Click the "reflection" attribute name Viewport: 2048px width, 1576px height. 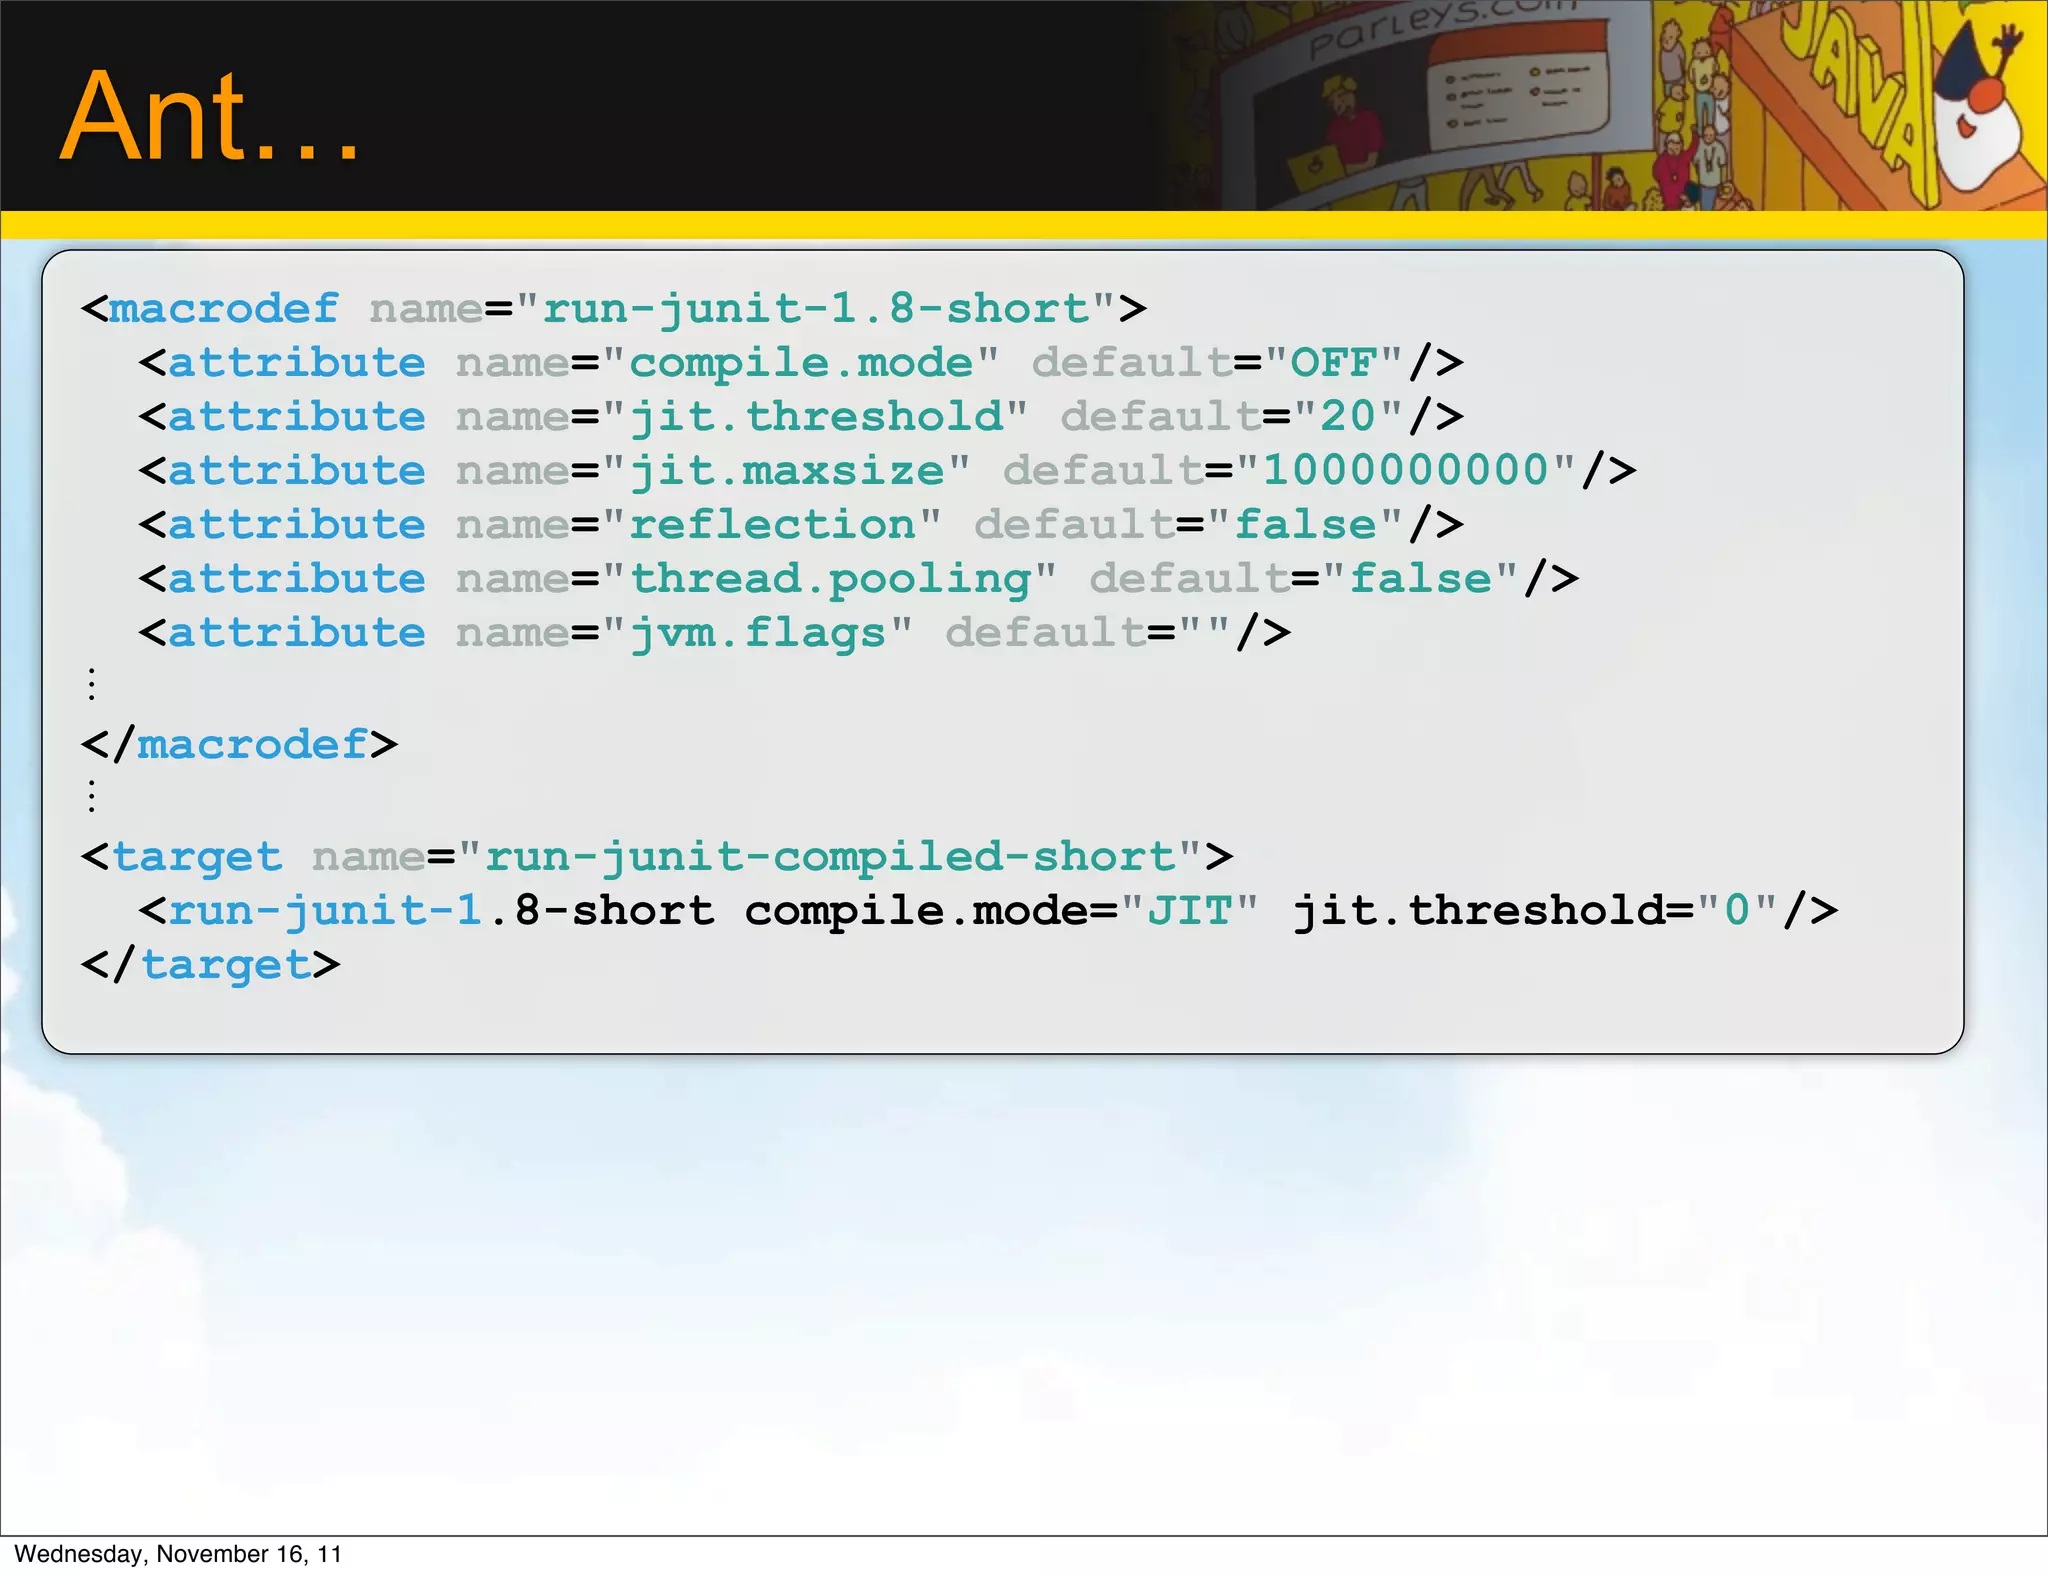click(x=772, y=525)
